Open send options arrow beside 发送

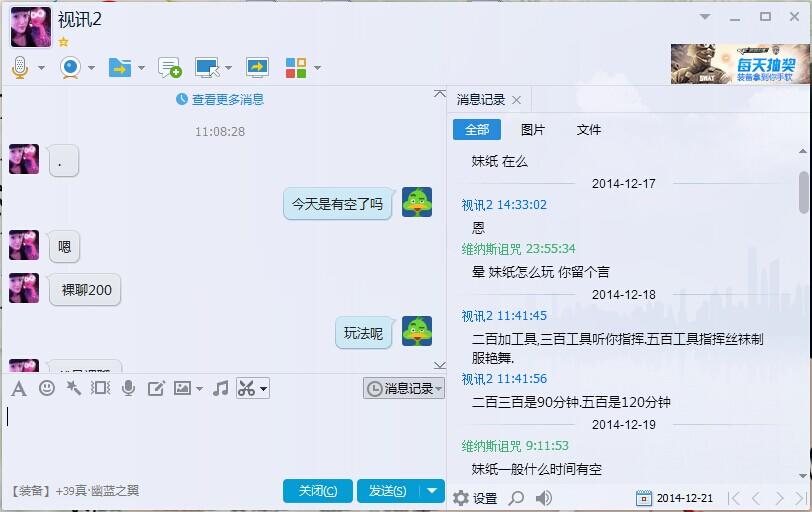(432, 491)
